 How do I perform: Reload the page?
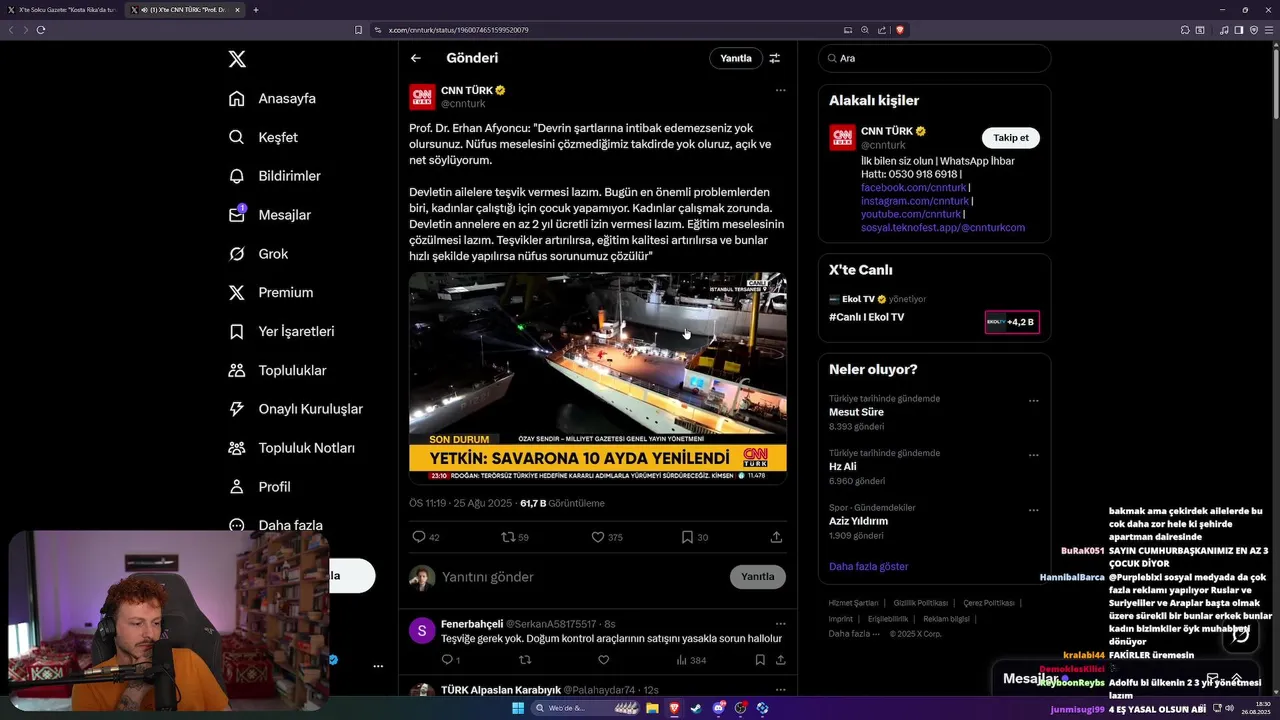click(41, 30)
